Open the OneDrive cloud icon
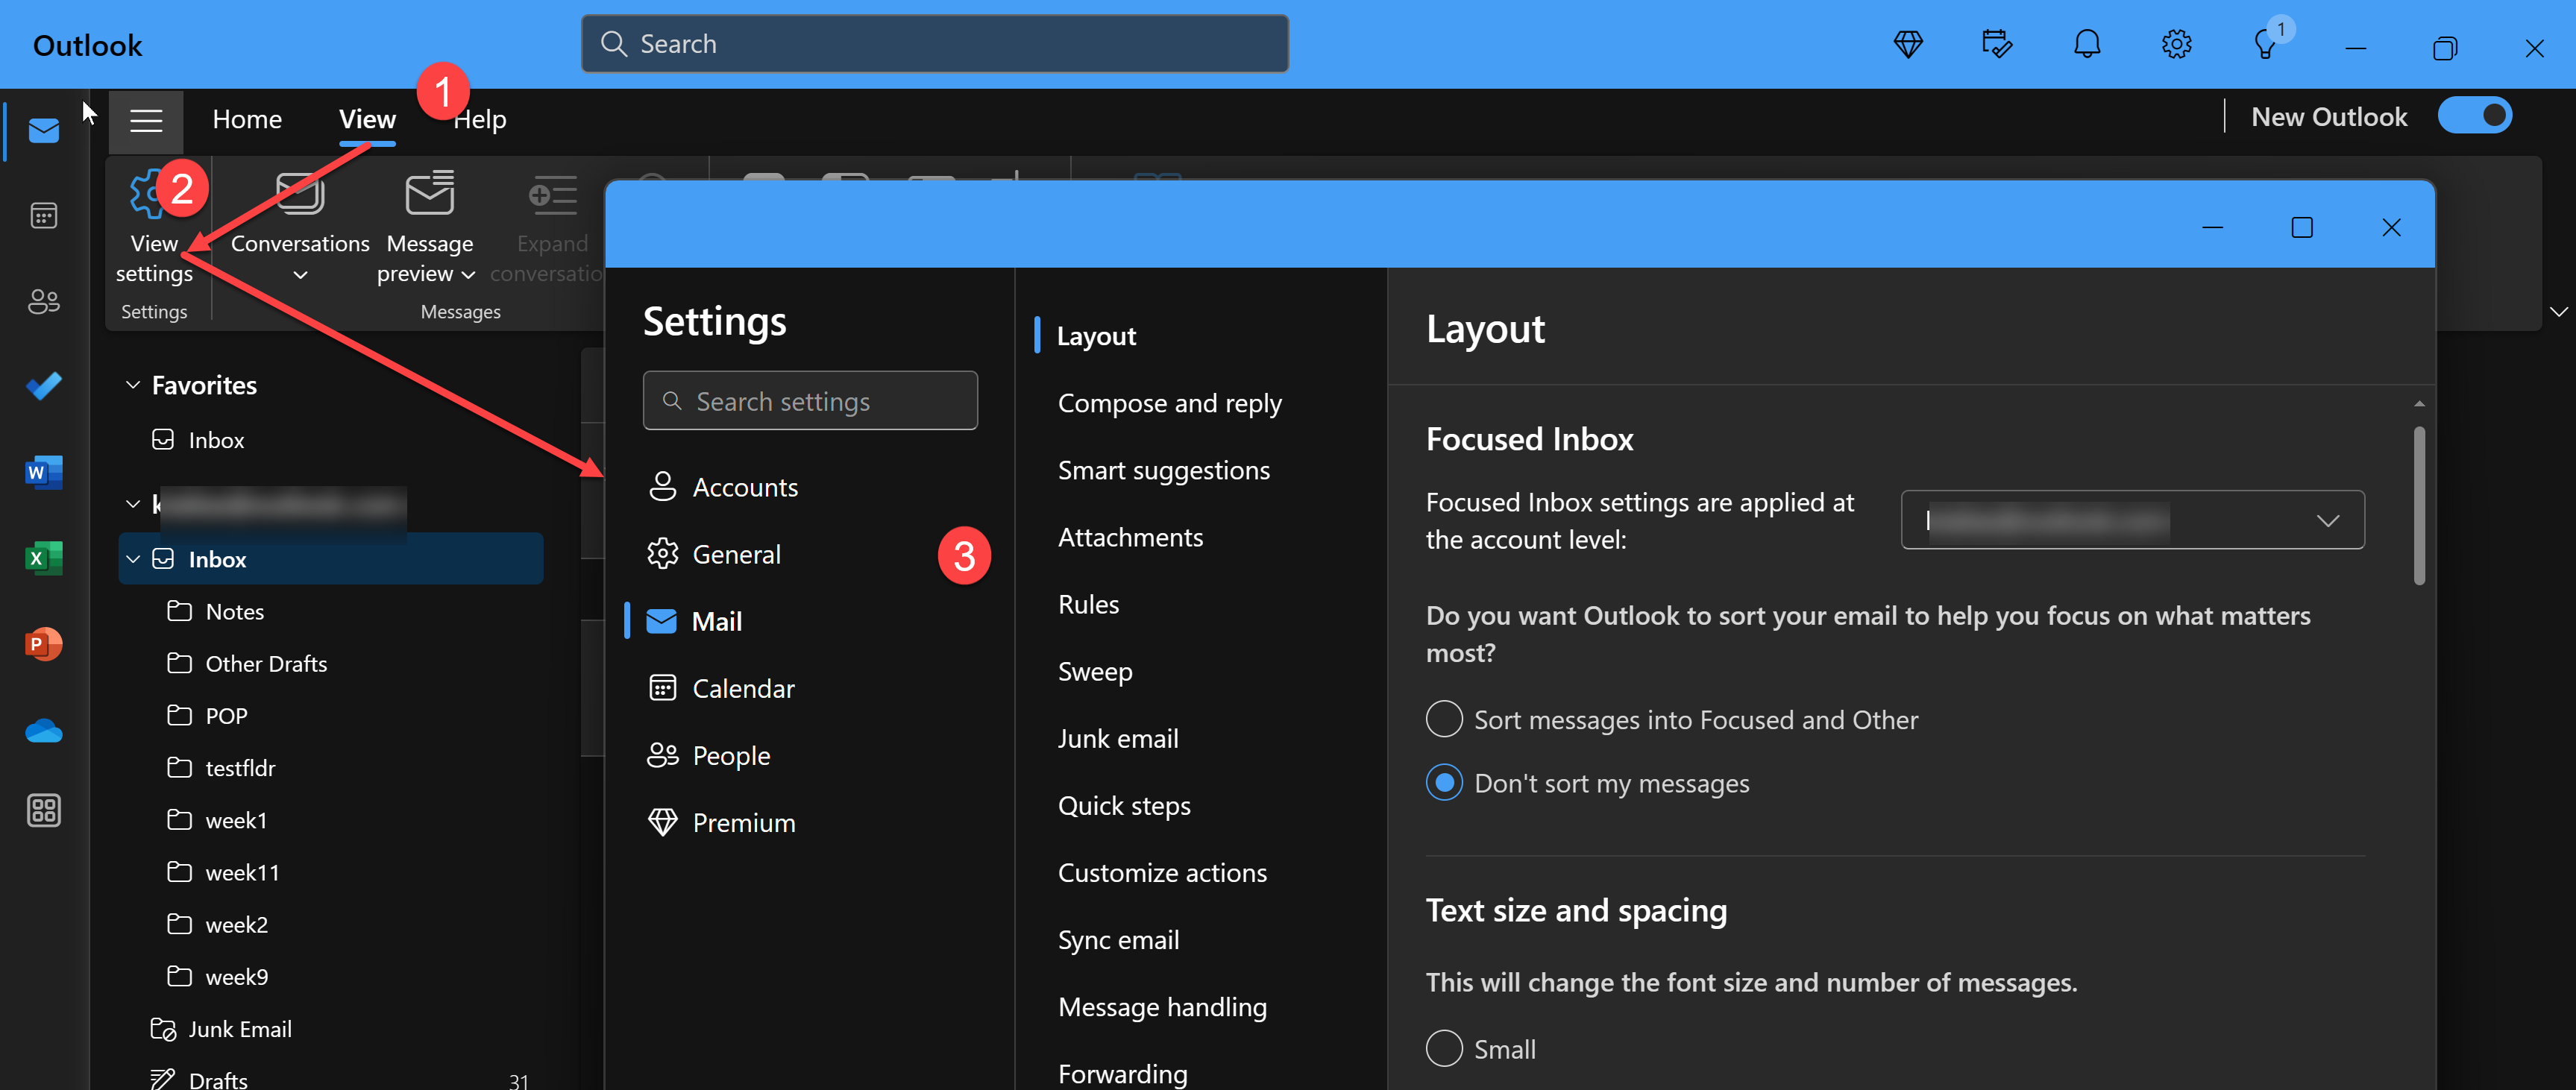 [x=43, y=731]
